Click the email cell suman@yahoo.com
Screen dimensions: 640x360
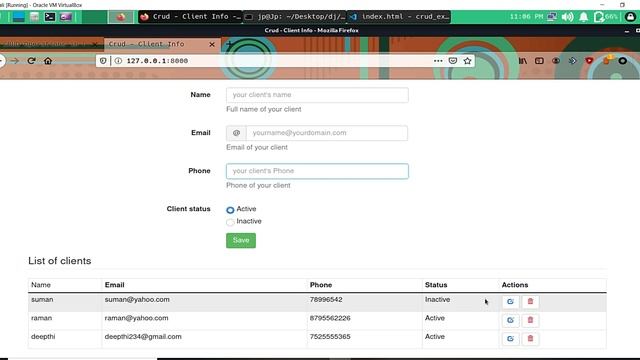click(x=137, y=300)
